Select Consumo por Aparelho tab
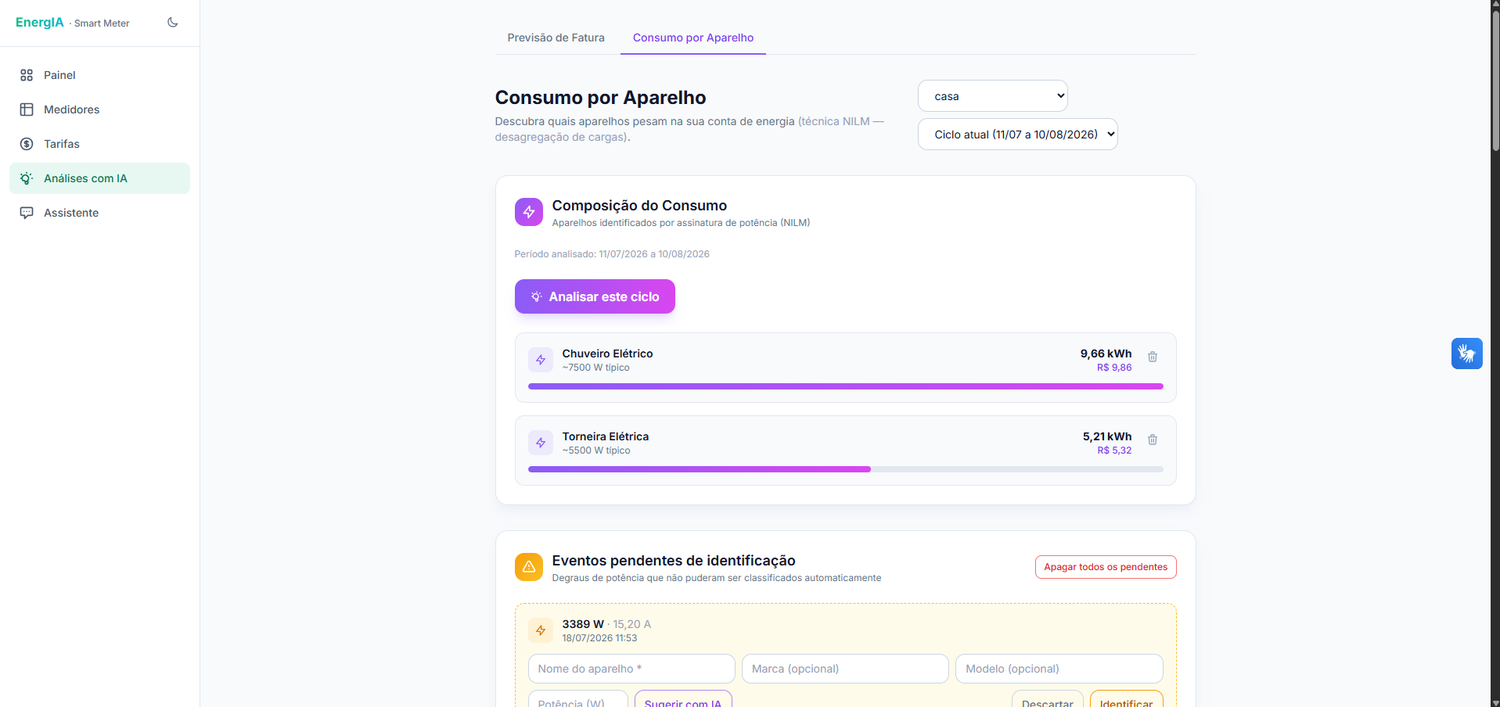1500x707 pixels. pos(693,38)
